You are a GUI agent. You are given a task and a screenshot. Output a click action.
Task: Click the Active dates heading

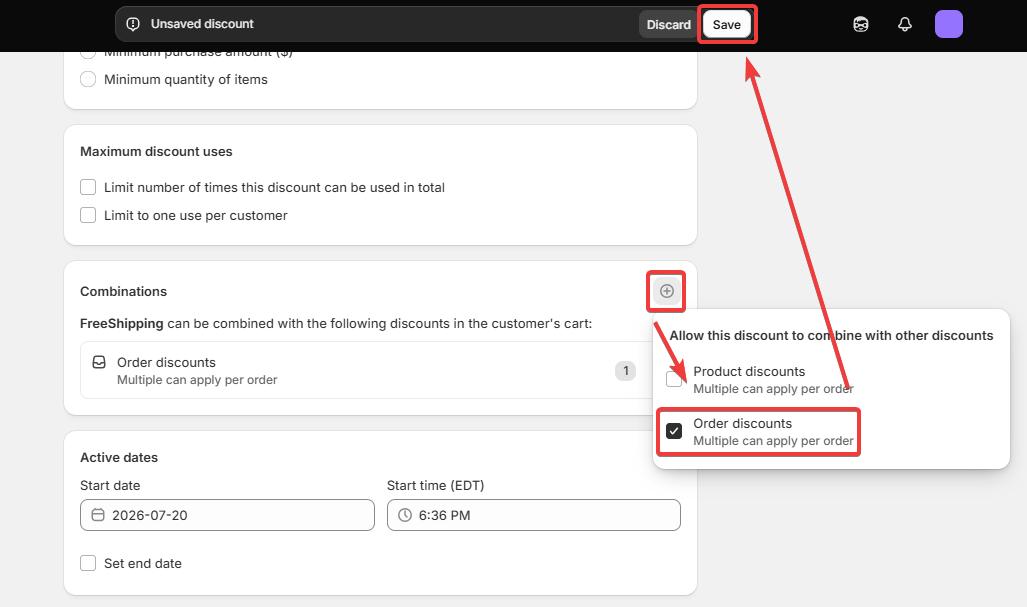coord(119,458)
